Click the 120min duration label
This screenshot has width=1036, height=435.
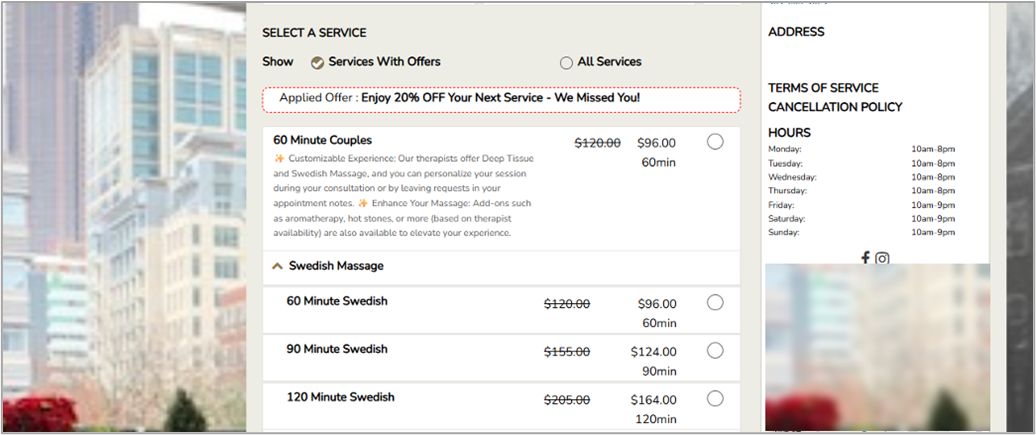(655, 419)
